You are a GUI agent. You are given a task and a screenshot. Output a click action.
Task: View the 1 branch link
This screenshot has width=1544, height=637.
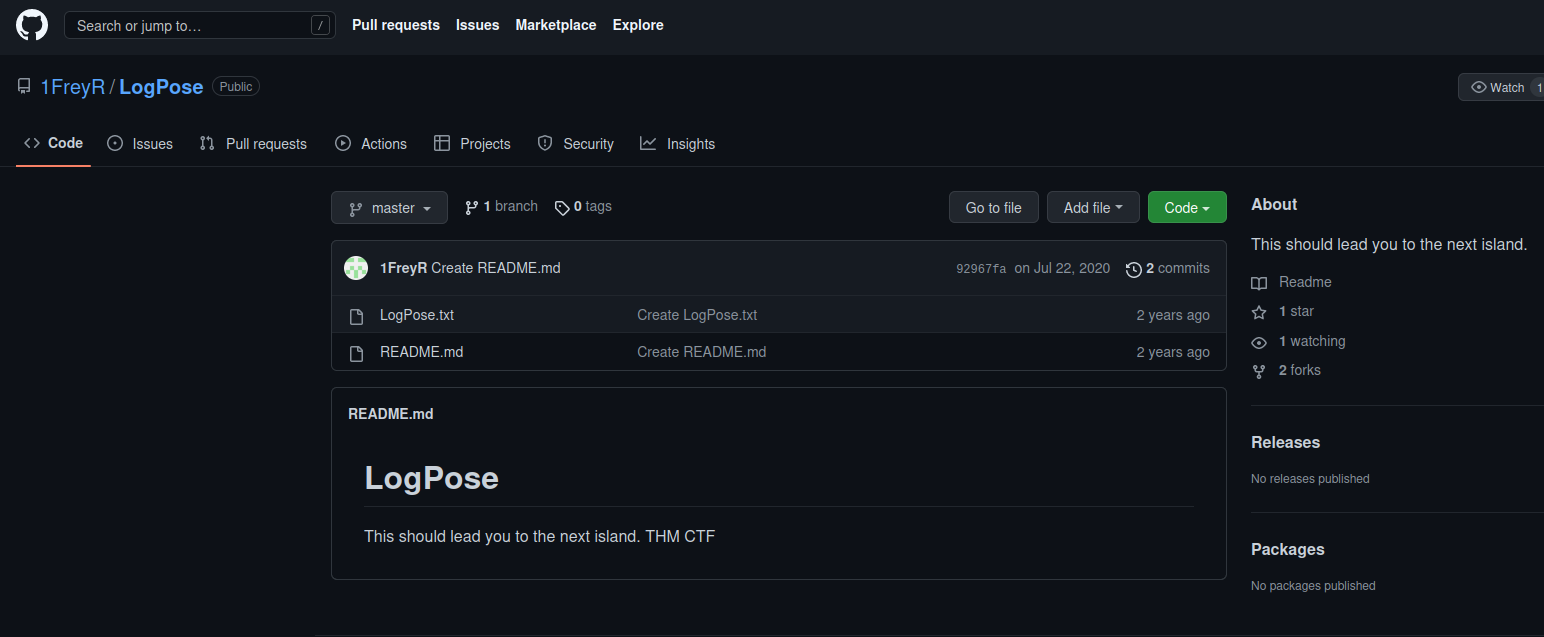pos(501,207)
